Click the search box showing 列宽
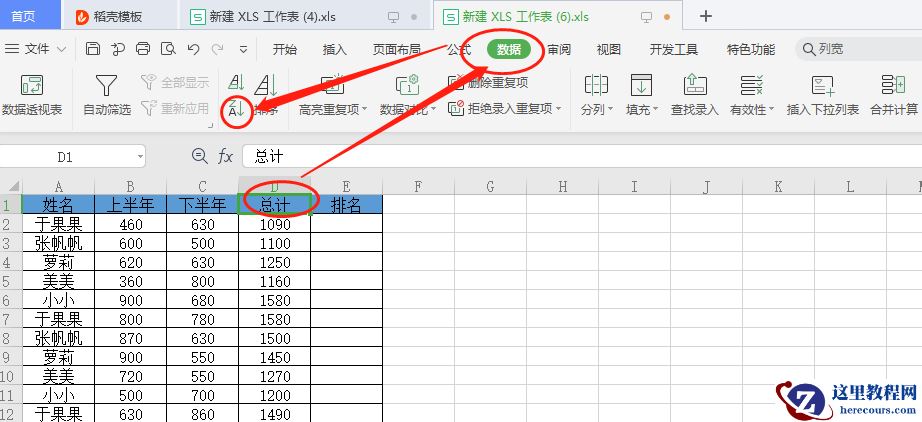 pyautogui.click(x=858, y=49)
